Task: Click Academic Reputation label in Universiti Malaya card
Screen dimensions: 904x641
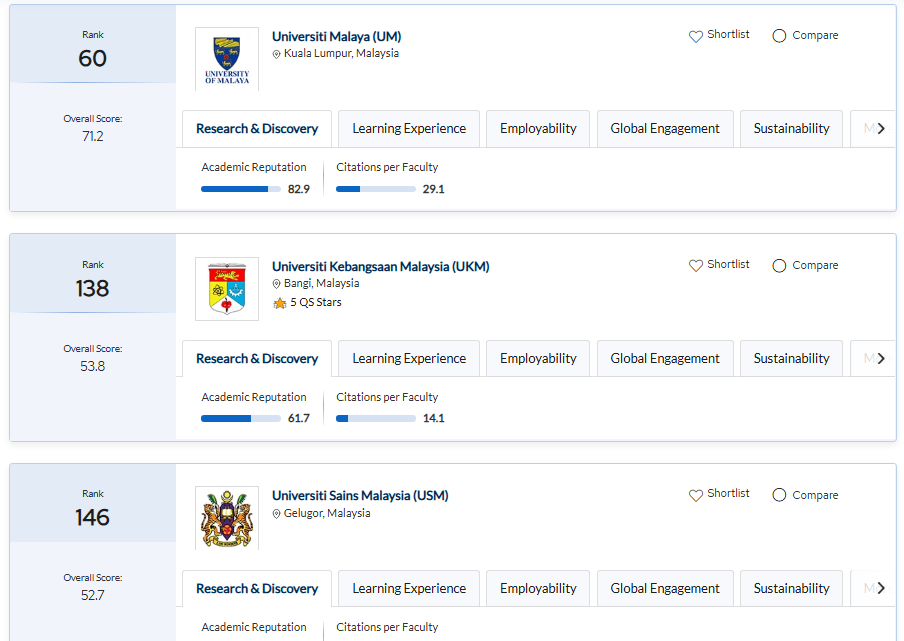Action: coord(254,167)
